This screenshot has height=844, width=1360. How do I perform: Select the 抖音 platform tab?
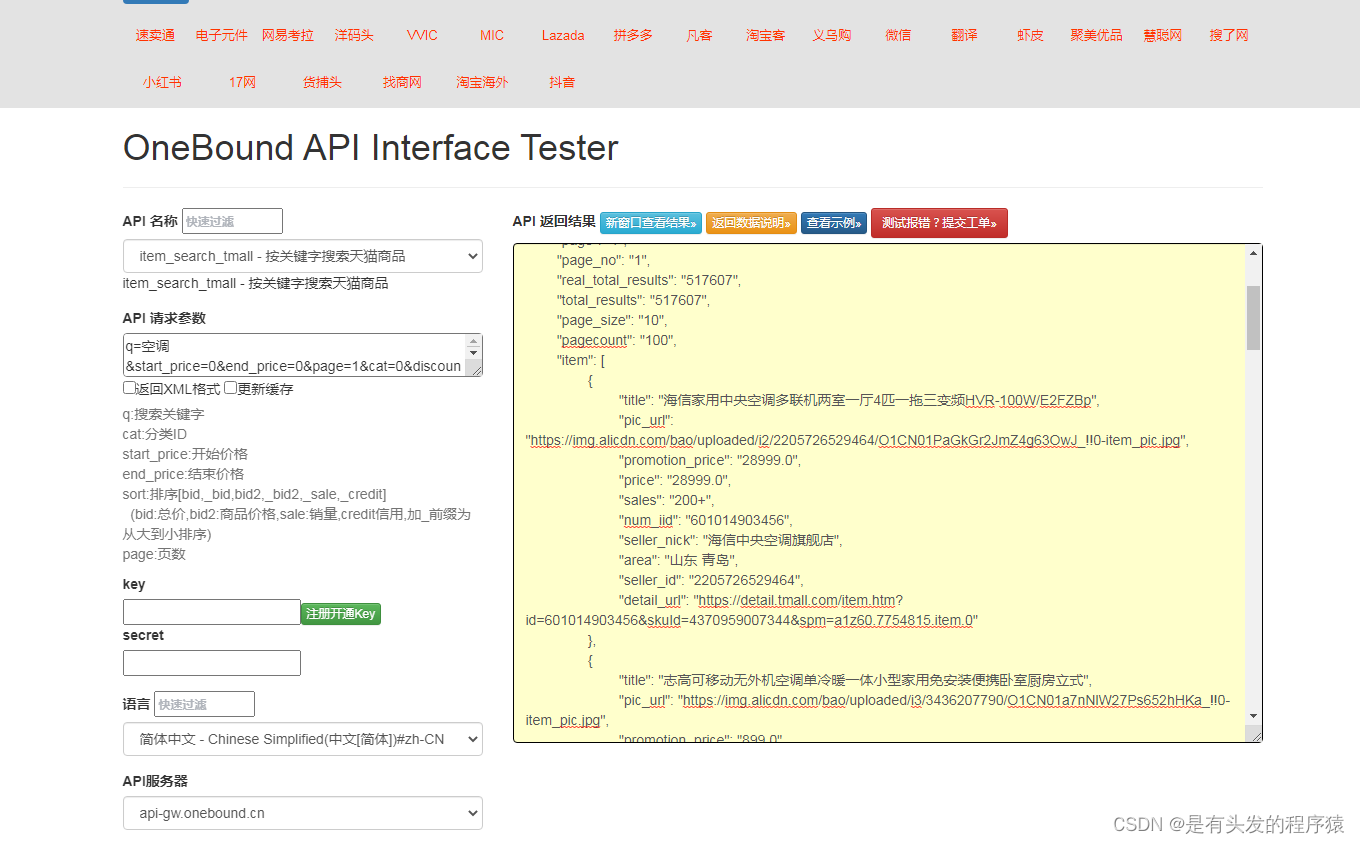click(562, 82)
